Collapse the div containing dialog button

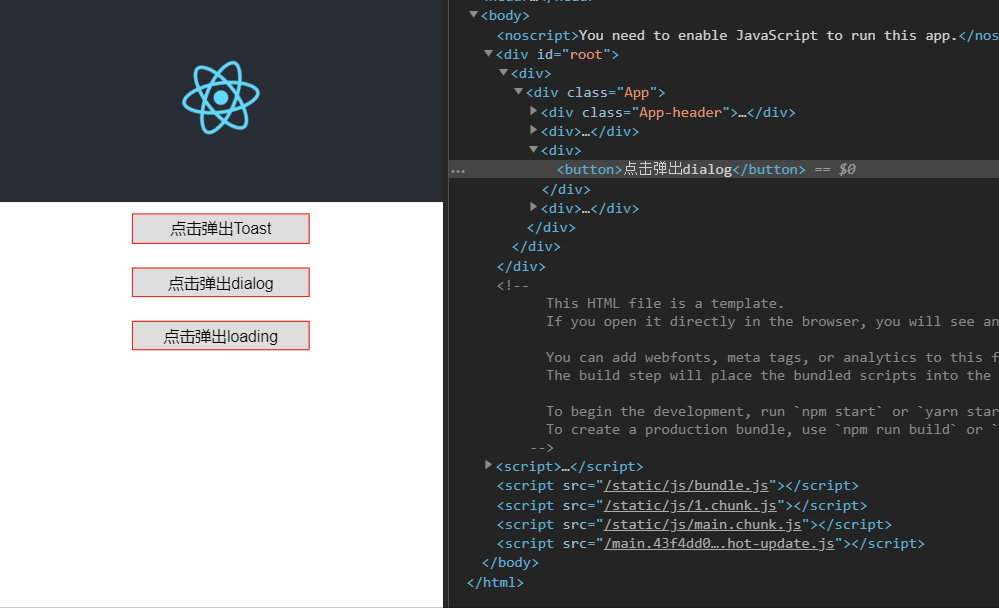pyautogui.click(x=533, y=149)
